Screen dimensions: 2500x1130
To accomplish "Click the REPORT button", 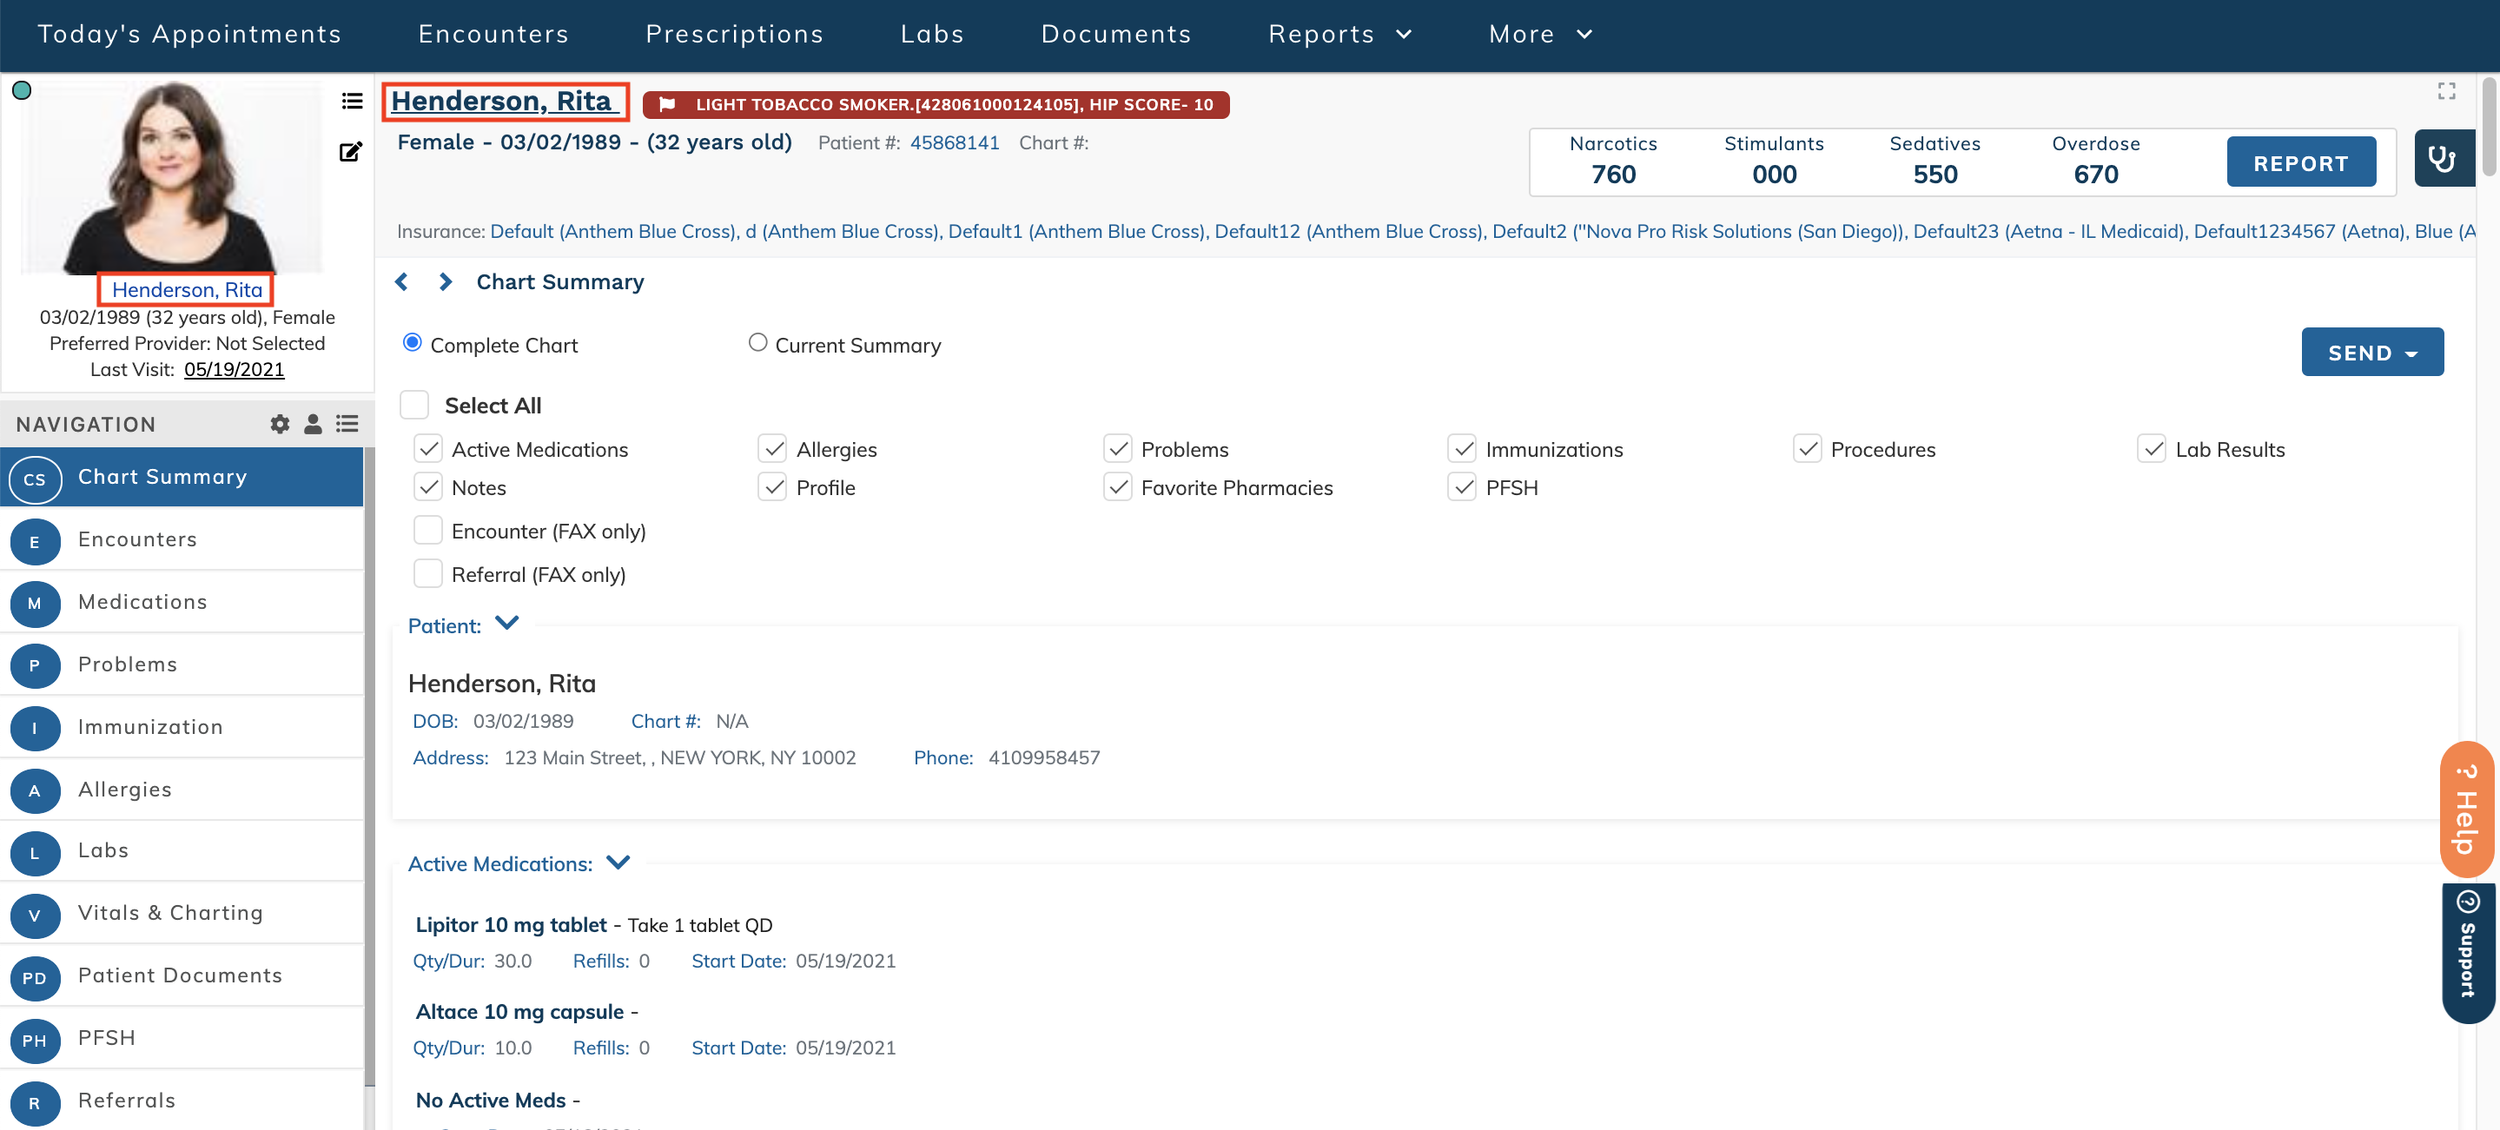I will (x=2300, y=163).
